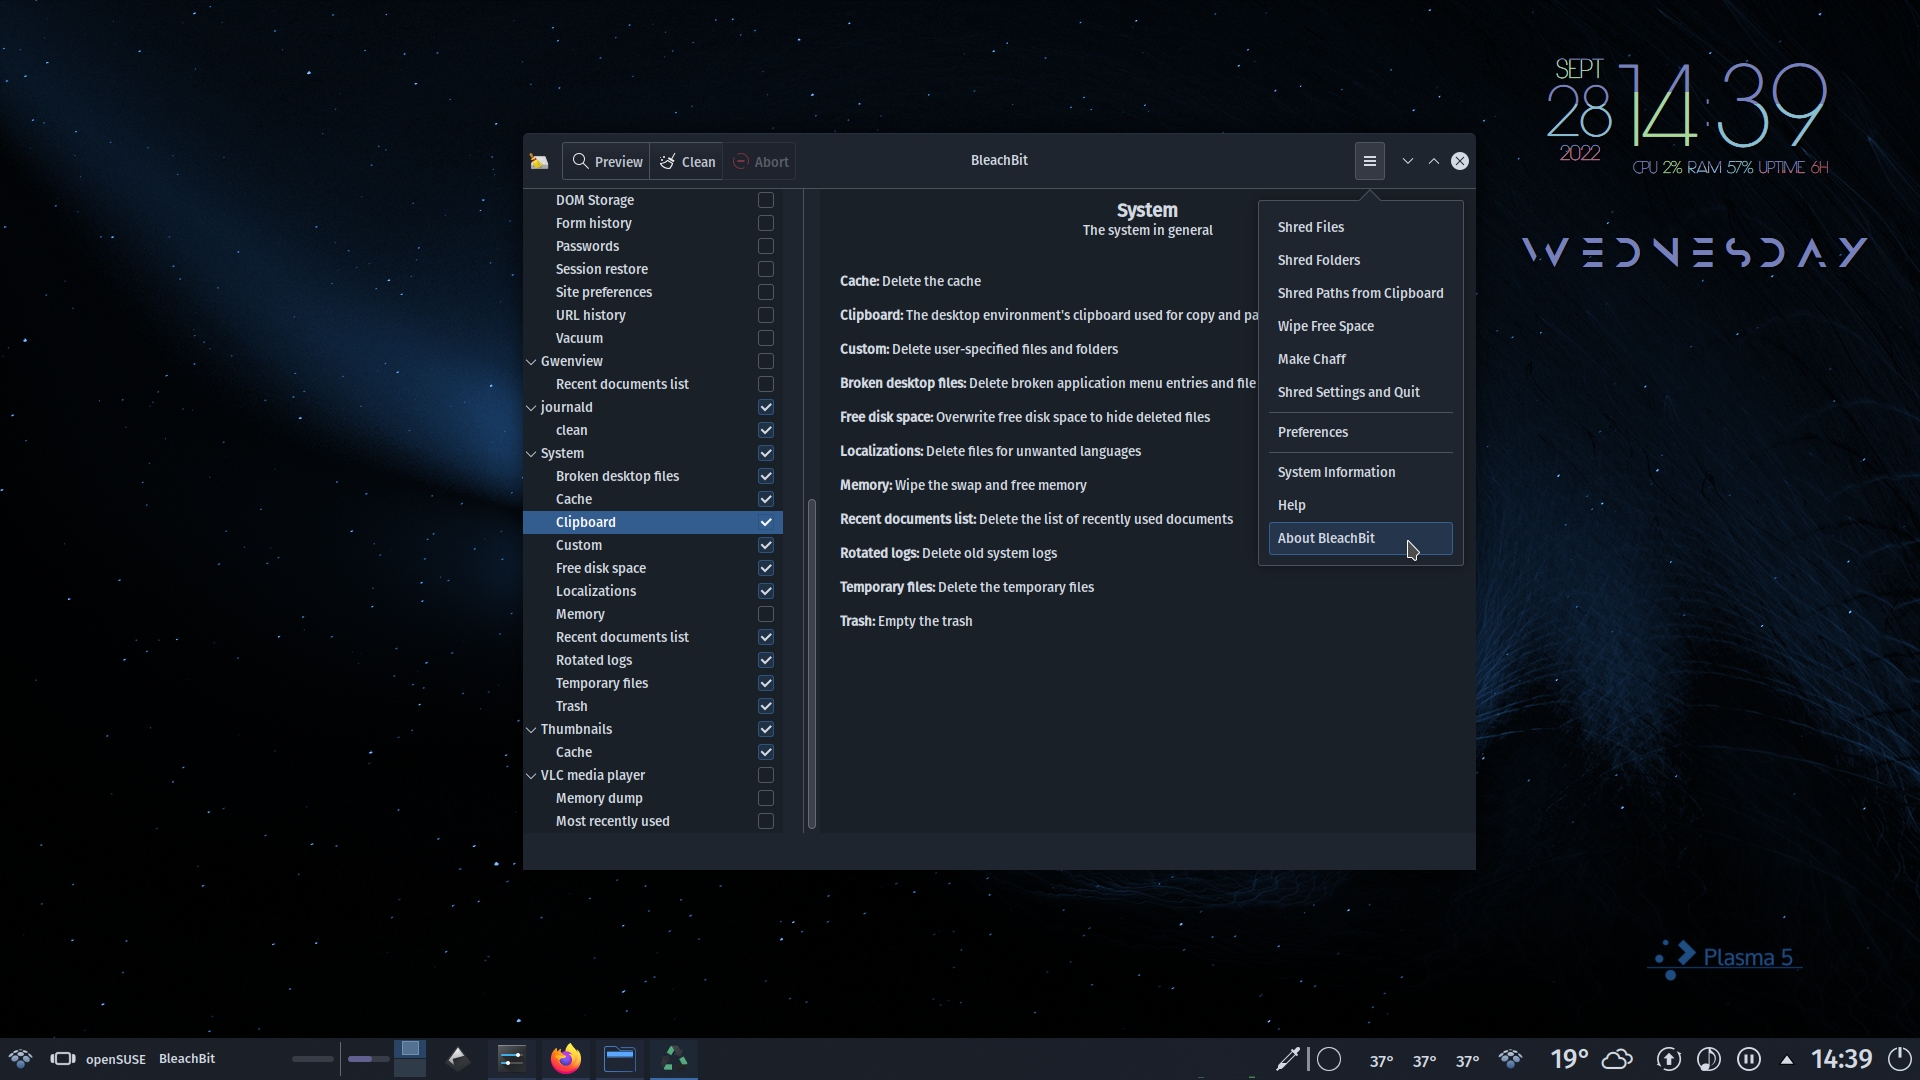
Task: Click the cleaner list vertical scrollbar
Action: pos(812,664)
